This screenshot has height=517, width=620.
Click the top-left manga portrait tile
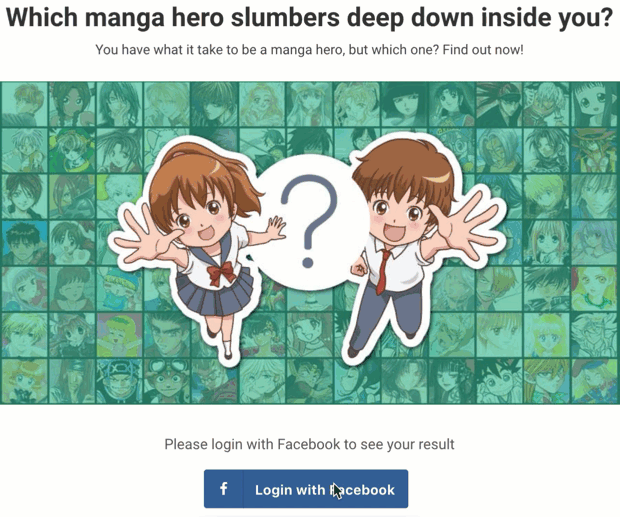click(25, 104)
